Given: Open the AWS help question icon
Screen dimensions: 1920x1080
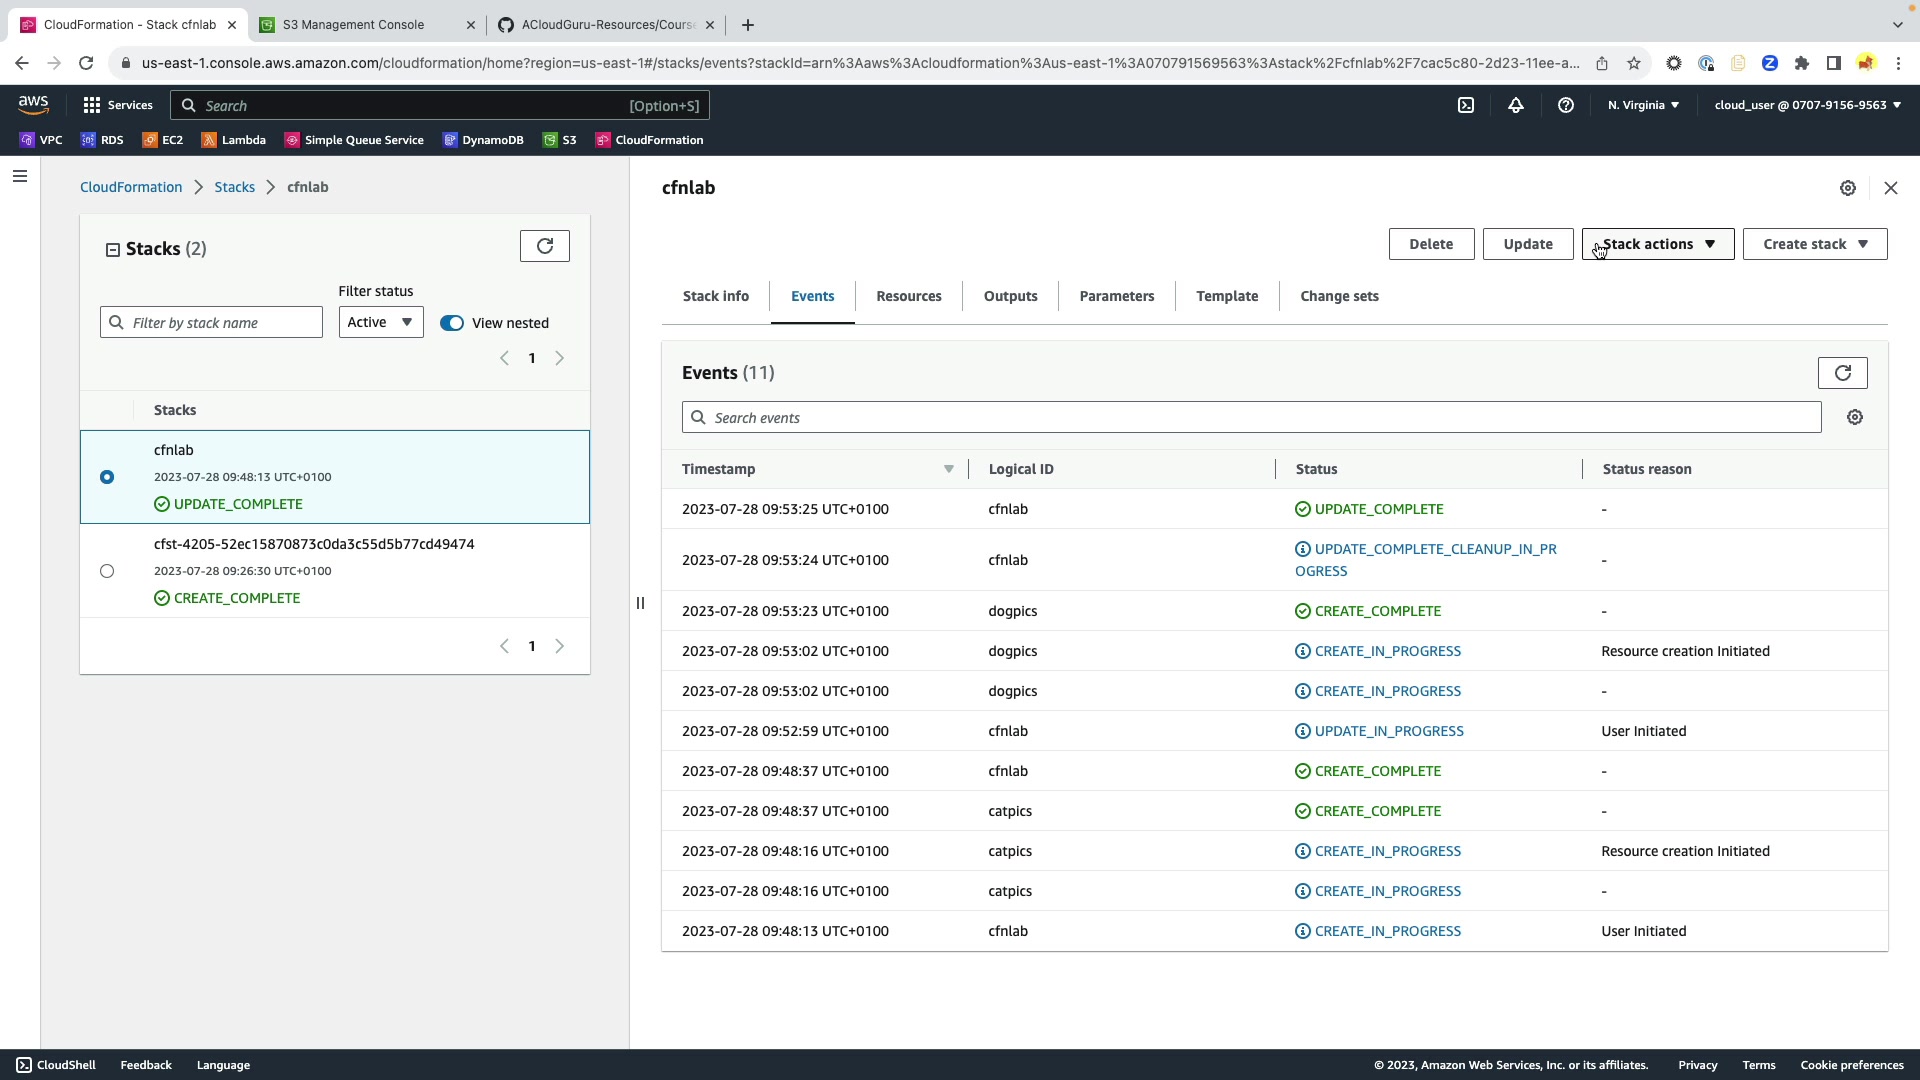Looking at the screenshot, I should coord(1566,105).
